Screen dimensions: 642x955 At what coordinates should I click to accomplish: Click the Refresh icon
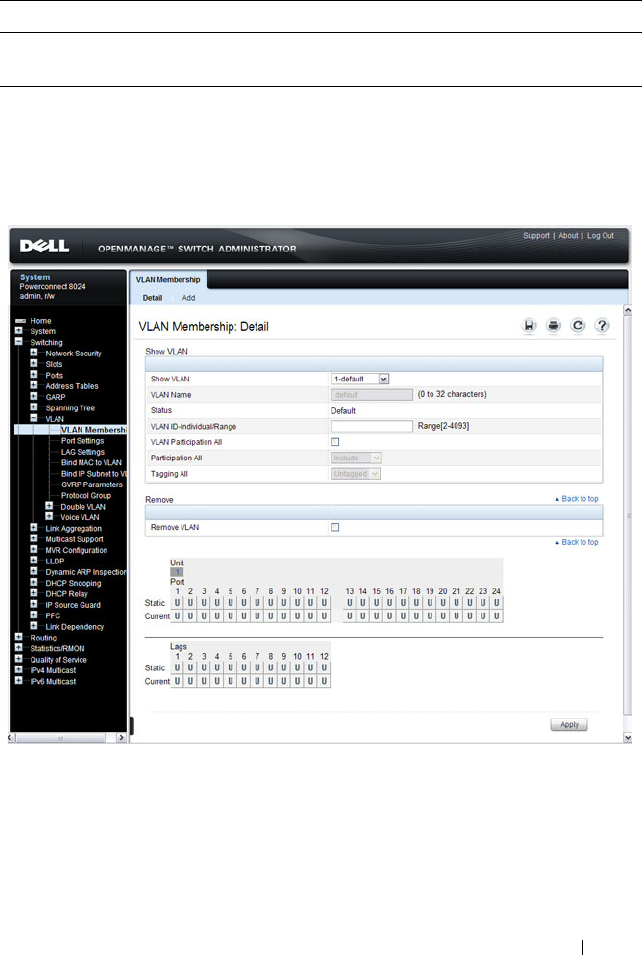click(x=577, y=326)
